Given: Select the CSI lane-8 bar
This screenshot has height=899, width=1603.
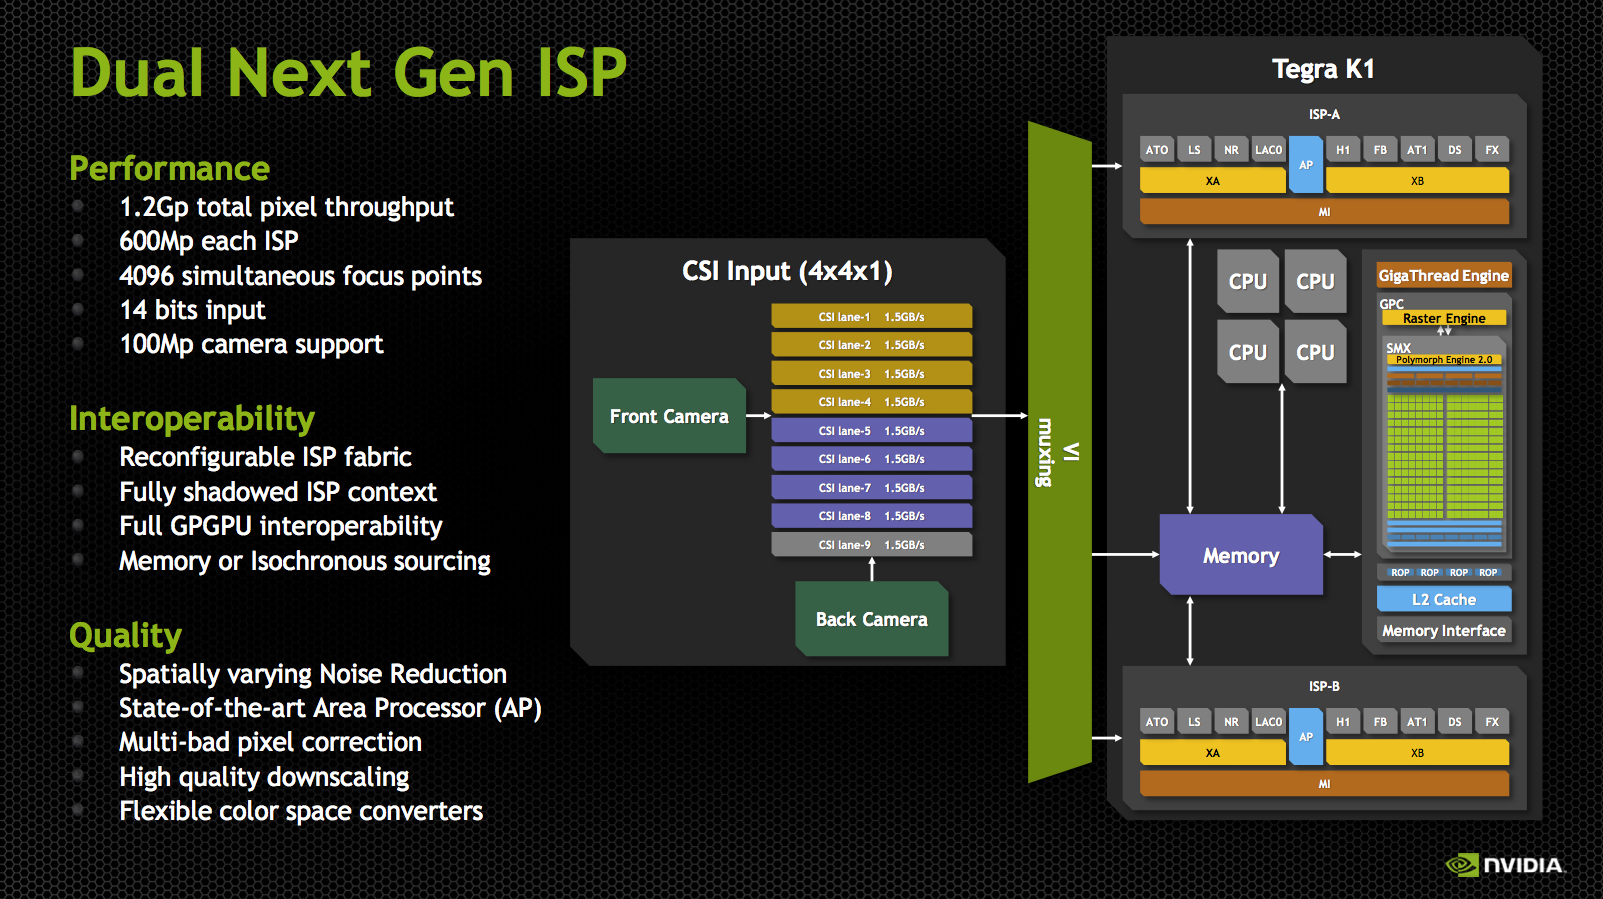Looking at the screenshot, I should tap(871, 516).
